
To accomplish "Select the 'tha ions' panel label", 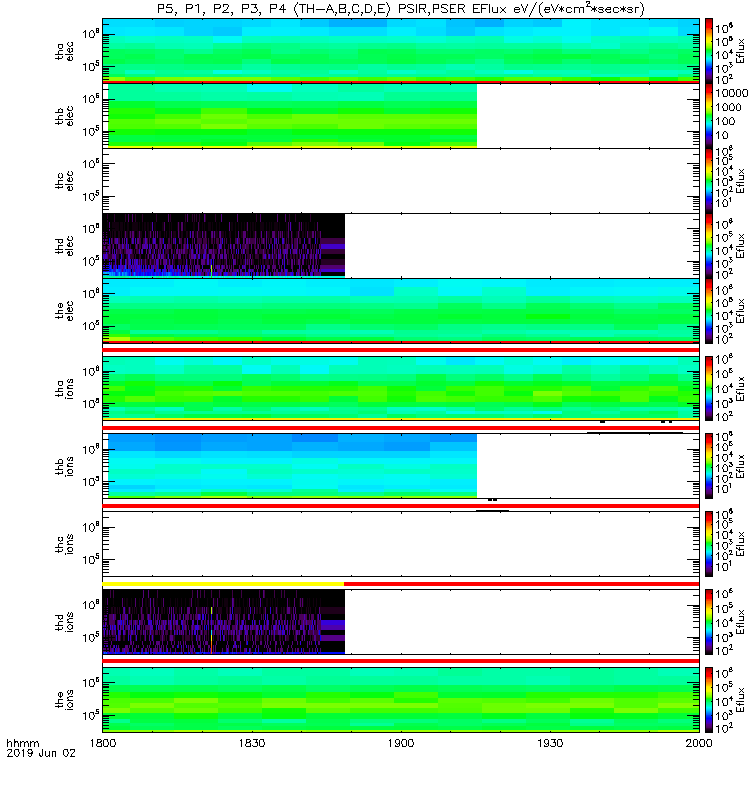I will [x=65, y=388].
